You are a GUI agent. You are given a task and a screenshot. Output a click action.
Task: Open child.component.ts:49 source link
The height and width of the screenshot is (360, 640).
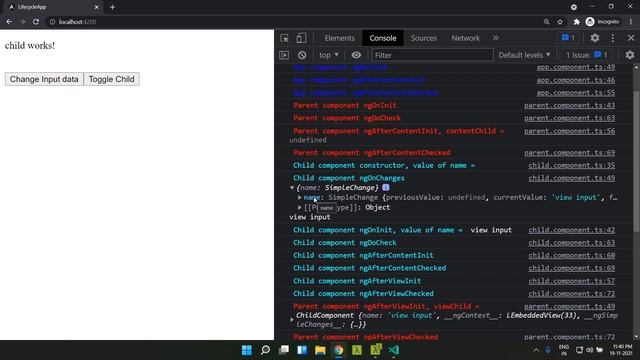point(571,178)
